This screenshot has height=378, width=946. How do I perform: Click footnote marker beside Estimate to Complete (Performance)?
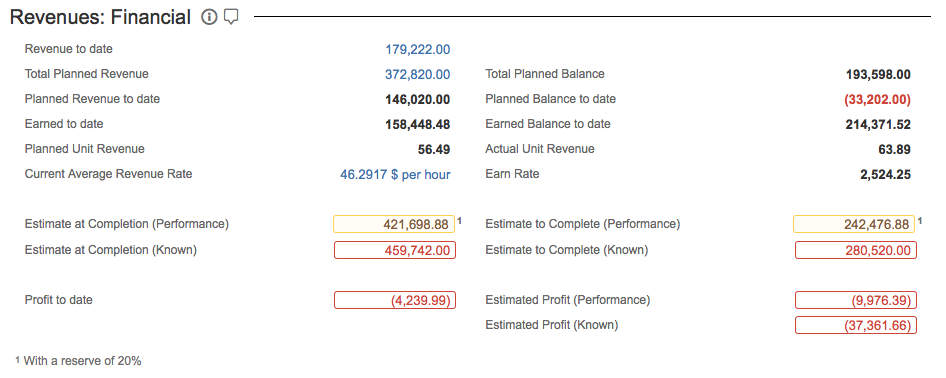919,221
